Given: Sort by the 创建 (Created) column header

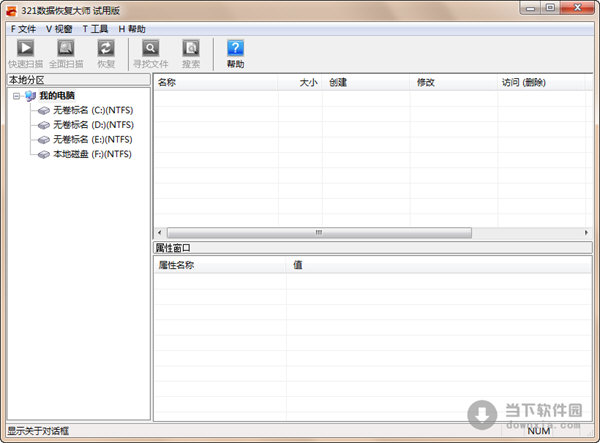Looking at the screenshot, I should (x=366, y=83).
